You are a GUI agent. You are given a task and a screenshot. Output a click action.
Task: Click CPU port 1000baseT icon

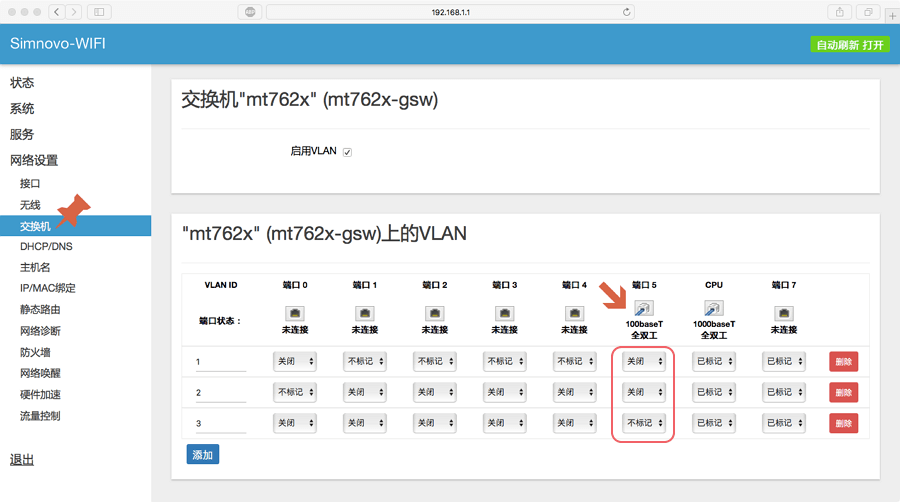(x=713, y=308)
